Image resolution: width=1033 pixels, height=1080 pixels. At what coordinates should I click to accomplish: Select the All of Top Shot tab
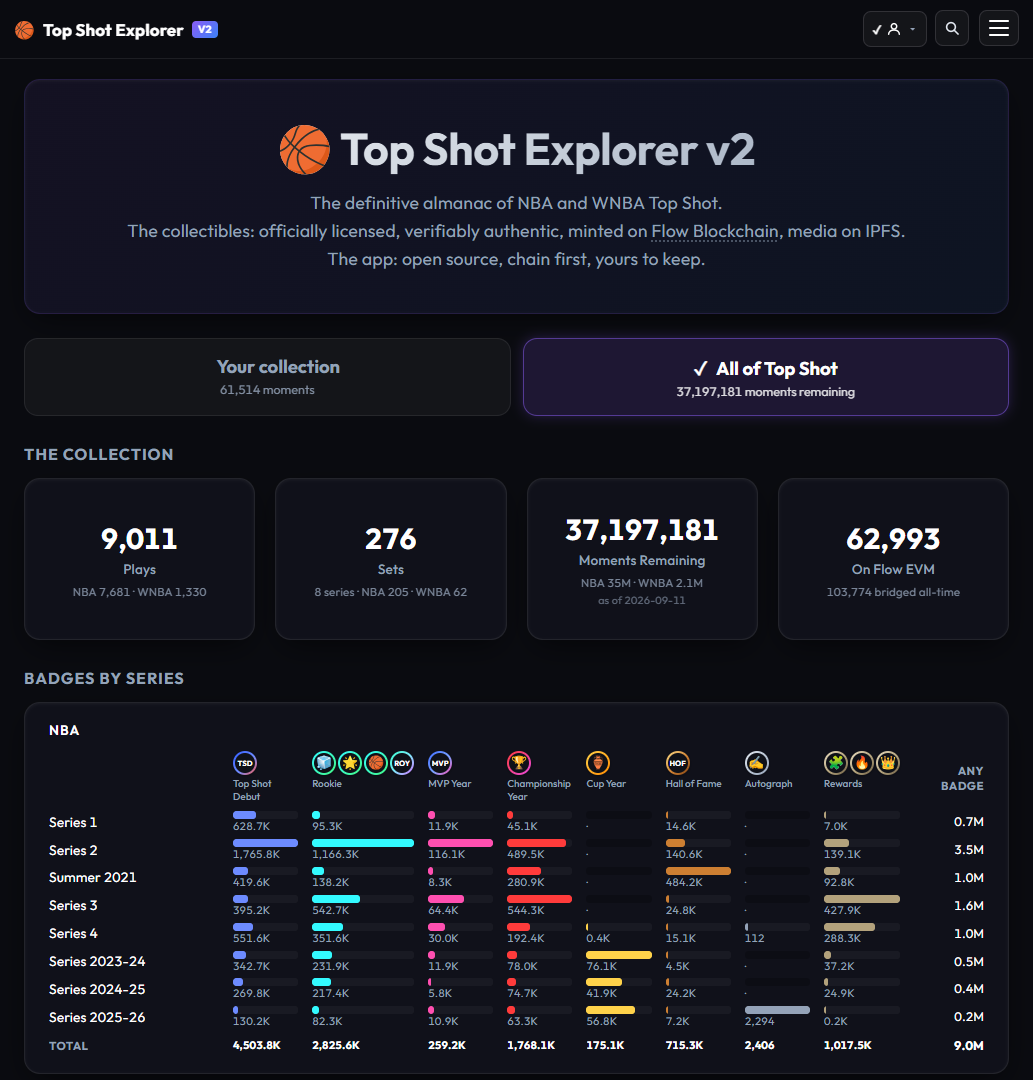coord(766,377)
